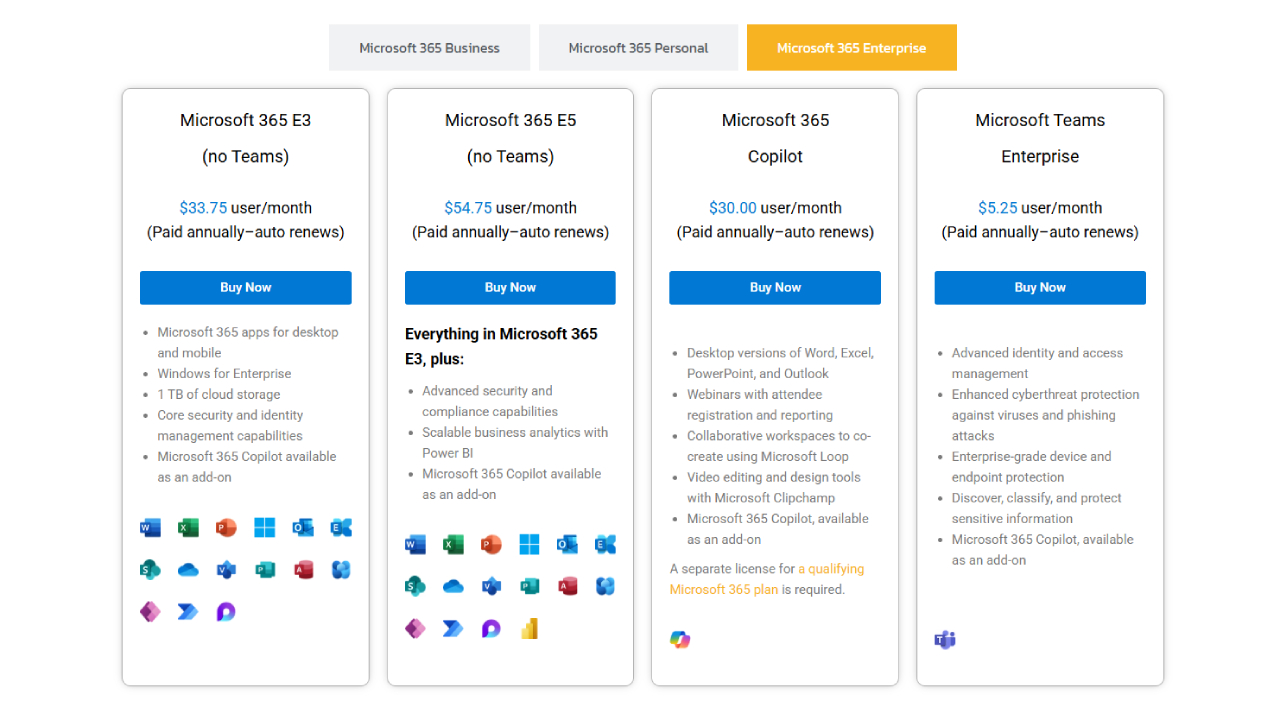Click the OneDrive cloud icon in E3 card
This screenshot has width=1280, height=720.
[188, 570]
